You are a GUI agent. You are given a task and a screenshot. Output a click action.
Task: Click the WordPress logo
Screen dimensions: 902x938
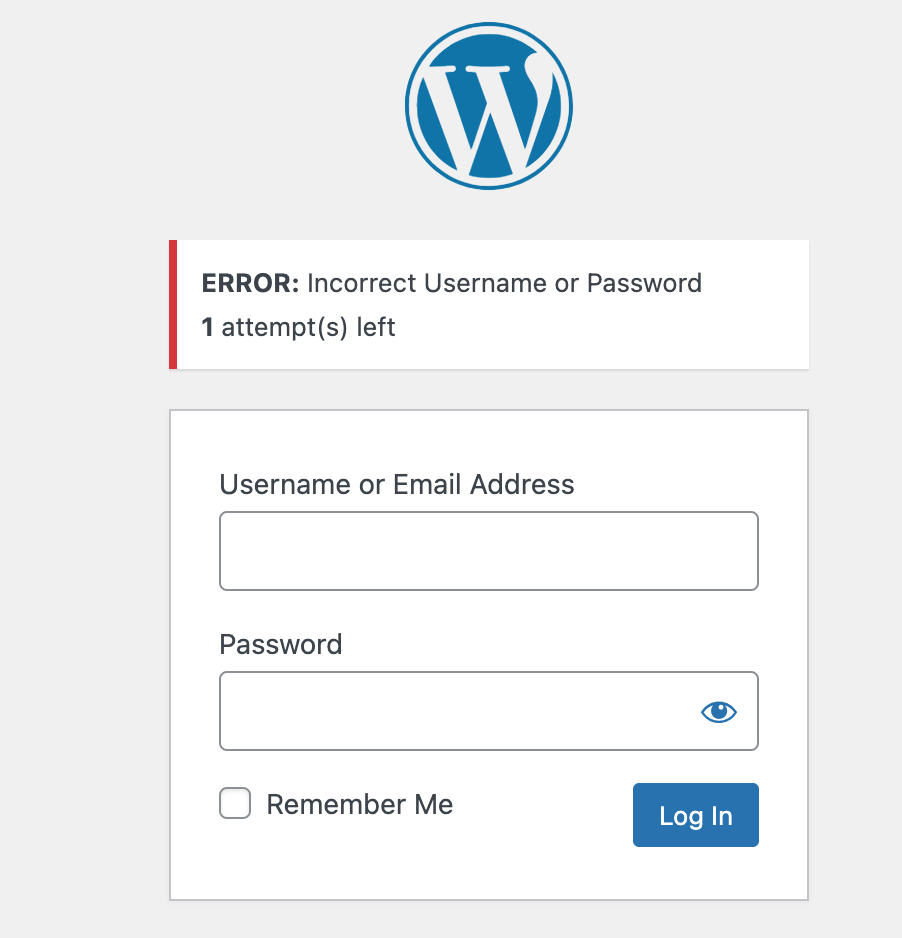point(489,106)
